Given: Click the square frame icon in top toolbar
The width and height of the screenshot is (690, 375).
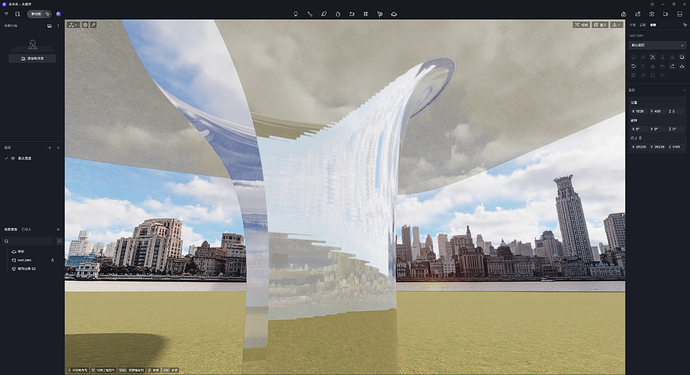Looking at the screenshot, I should tap(366, 14).
